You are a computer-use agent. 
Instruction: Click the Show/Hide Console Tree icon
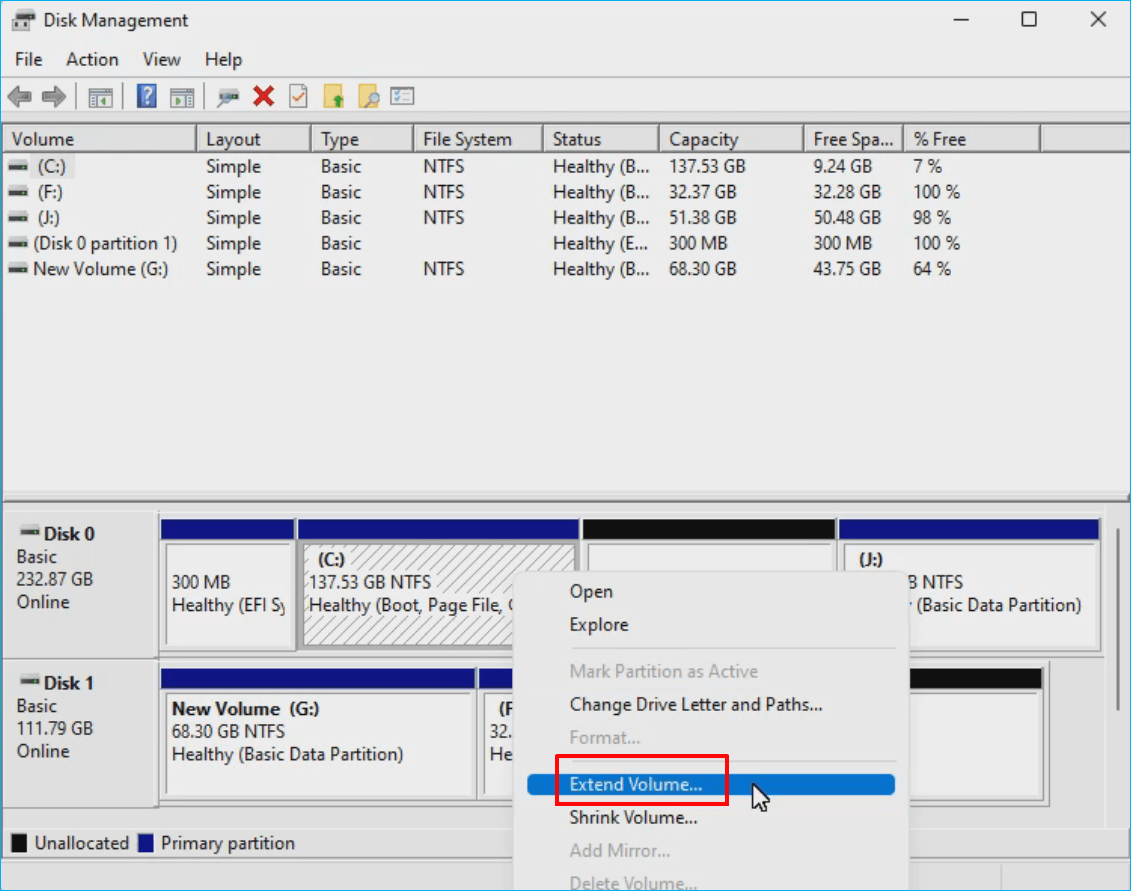click(x=100, y=97)
